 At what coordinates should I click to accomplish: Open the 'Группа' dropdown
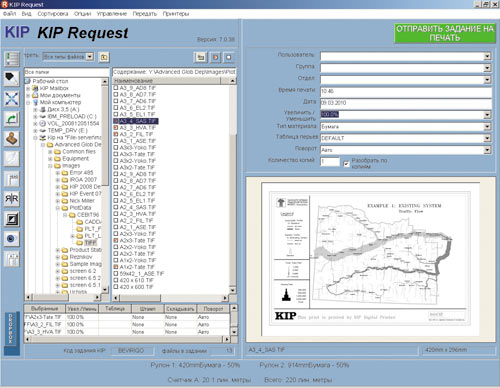[487, 68]
